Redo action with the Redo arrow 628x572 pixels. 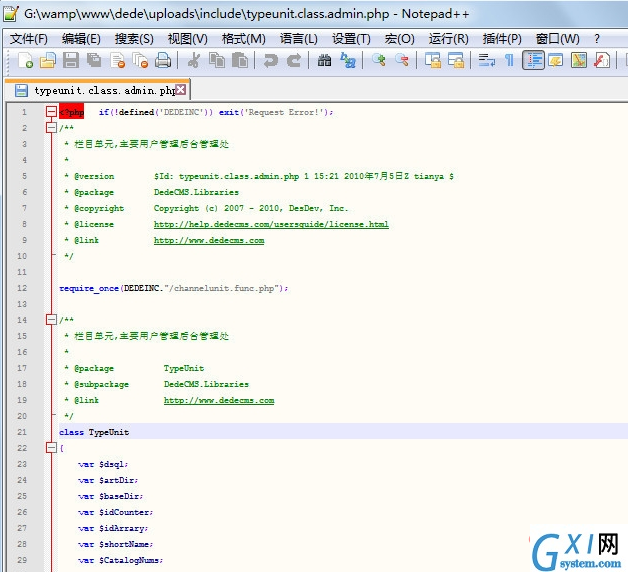pos(294,60)
